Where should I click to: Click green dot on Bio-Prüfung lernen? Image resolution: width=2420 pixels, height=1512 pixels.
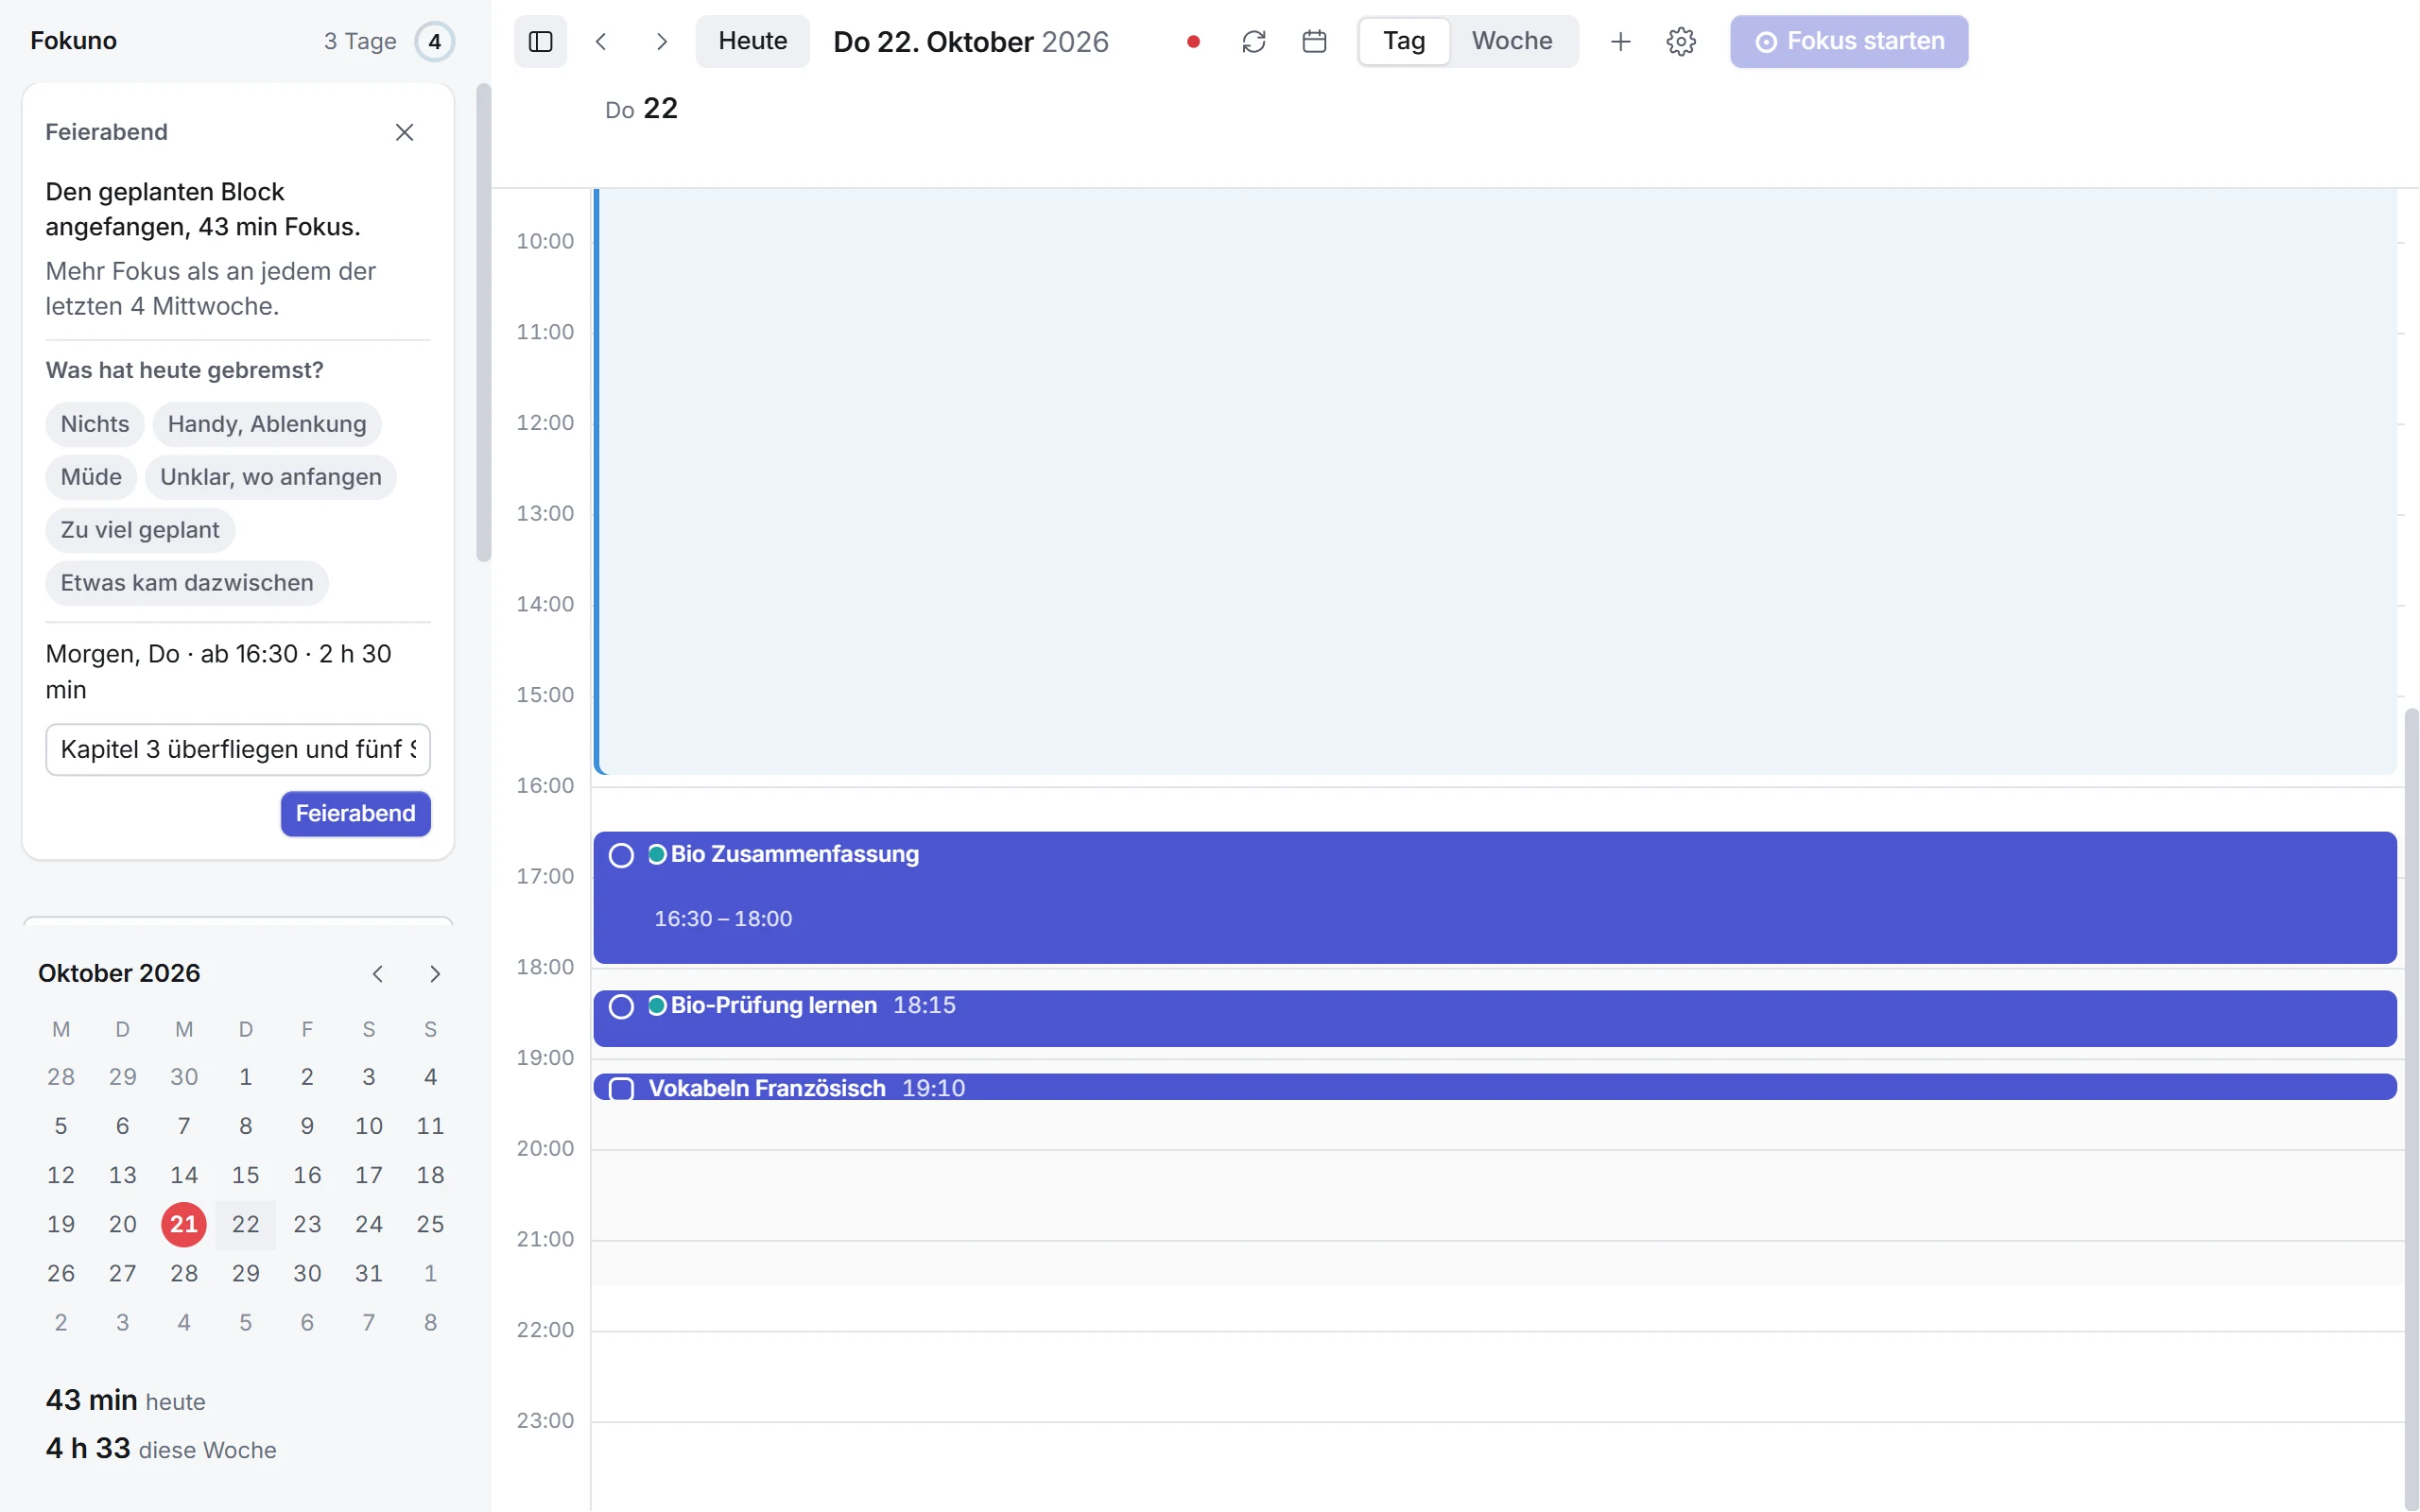pos(657,1005)
